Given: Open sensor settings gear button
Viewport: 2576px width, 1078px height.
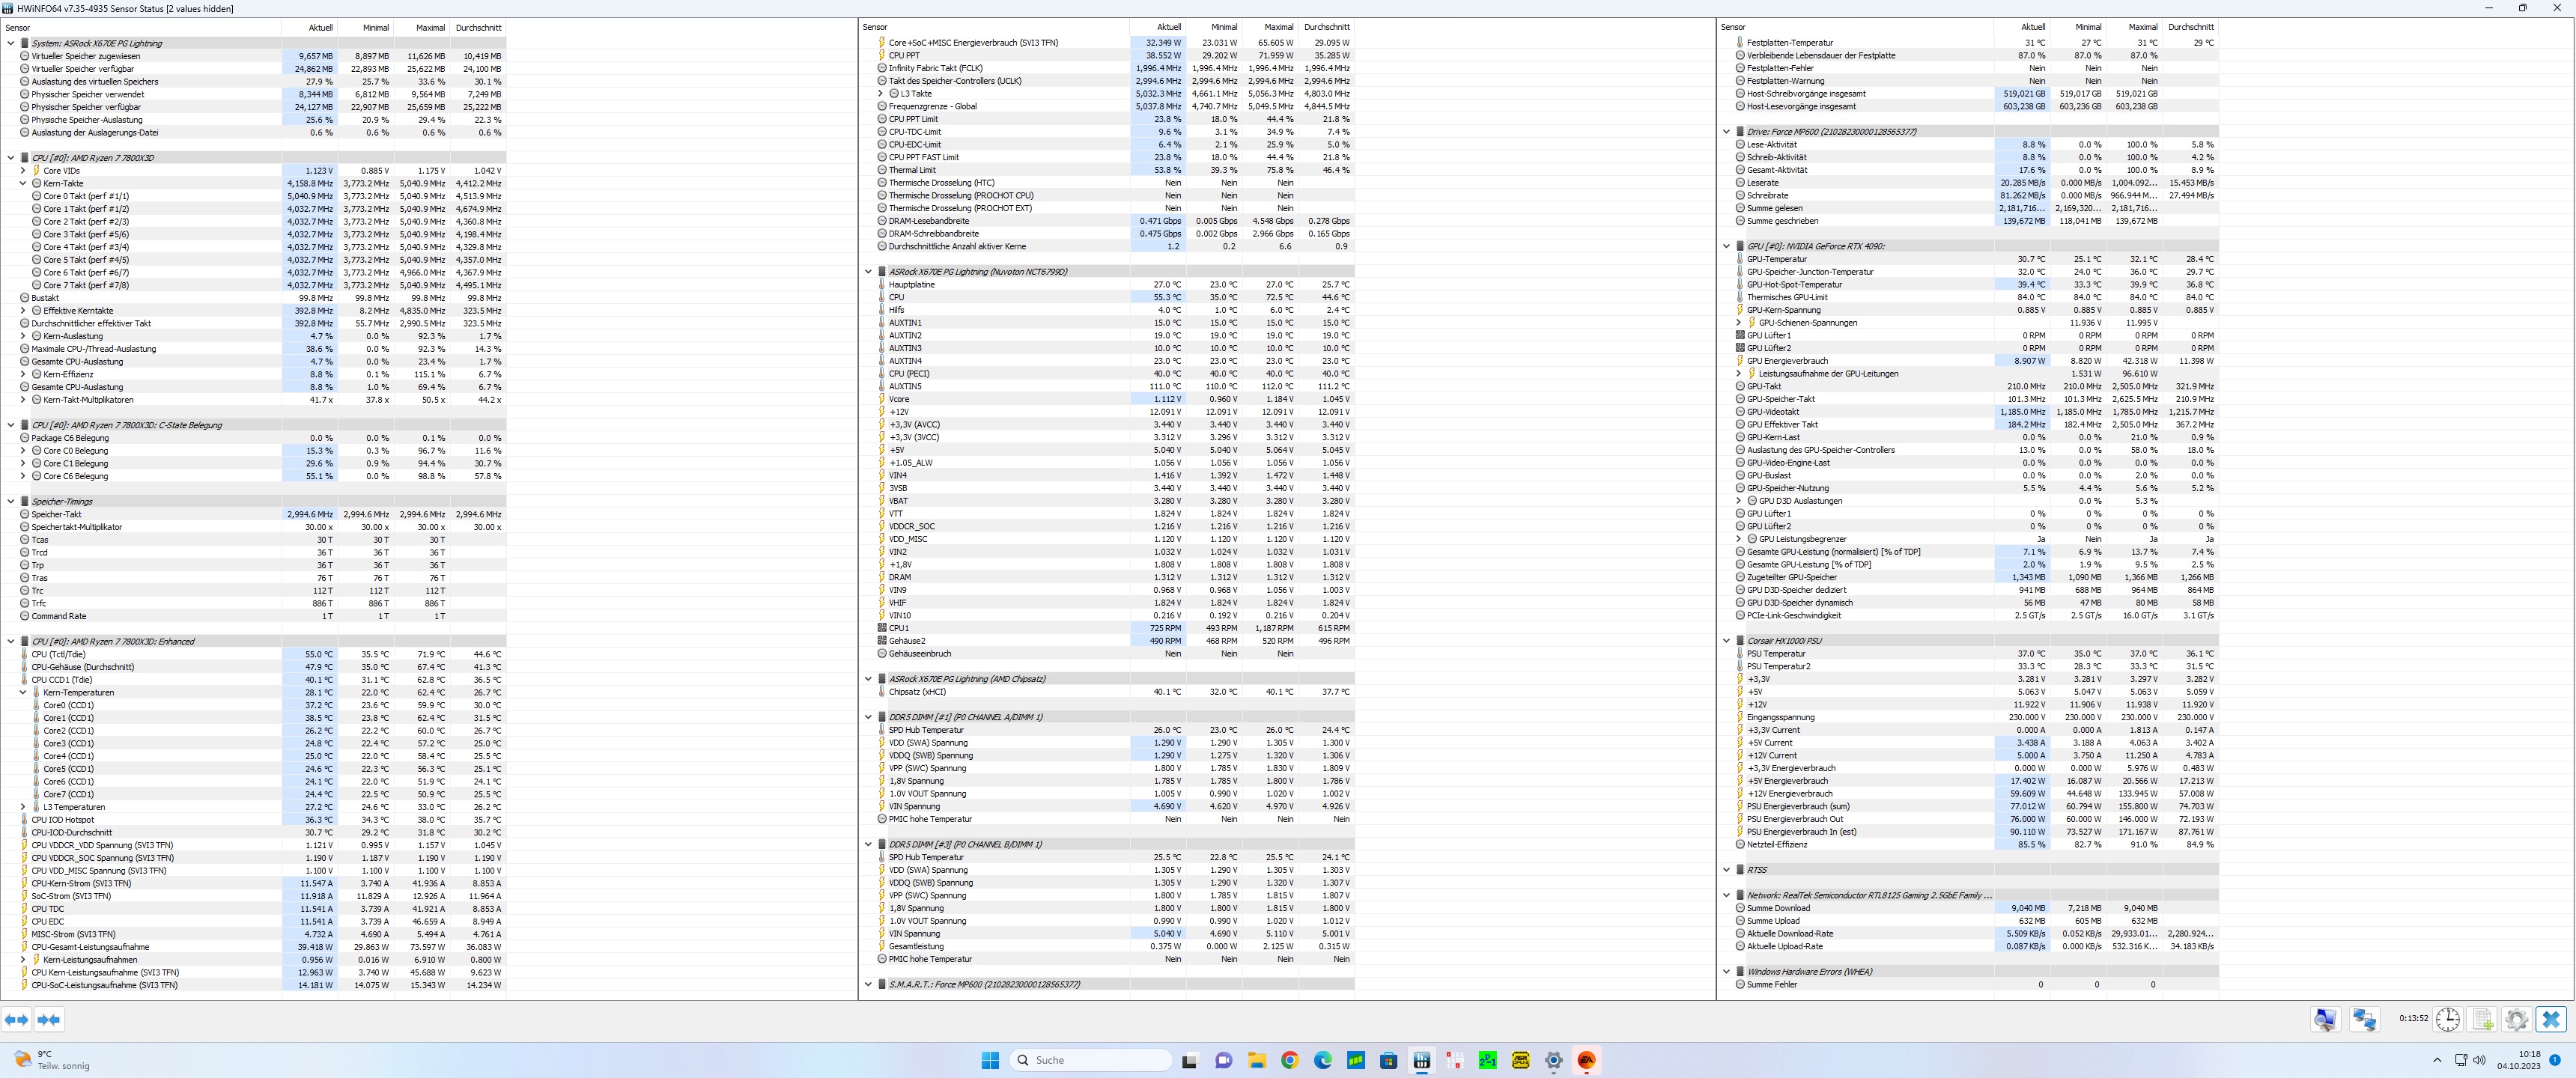Looking at the screenshot, I should click(2516, 1019).
